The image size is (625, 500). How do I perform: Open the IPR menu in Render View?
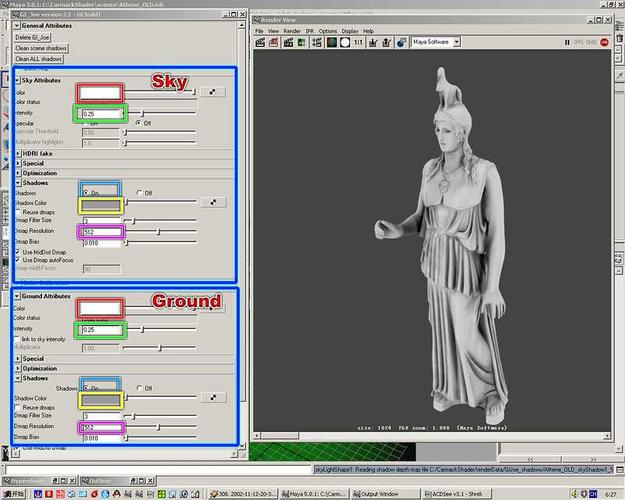click(x=308, y=31)
